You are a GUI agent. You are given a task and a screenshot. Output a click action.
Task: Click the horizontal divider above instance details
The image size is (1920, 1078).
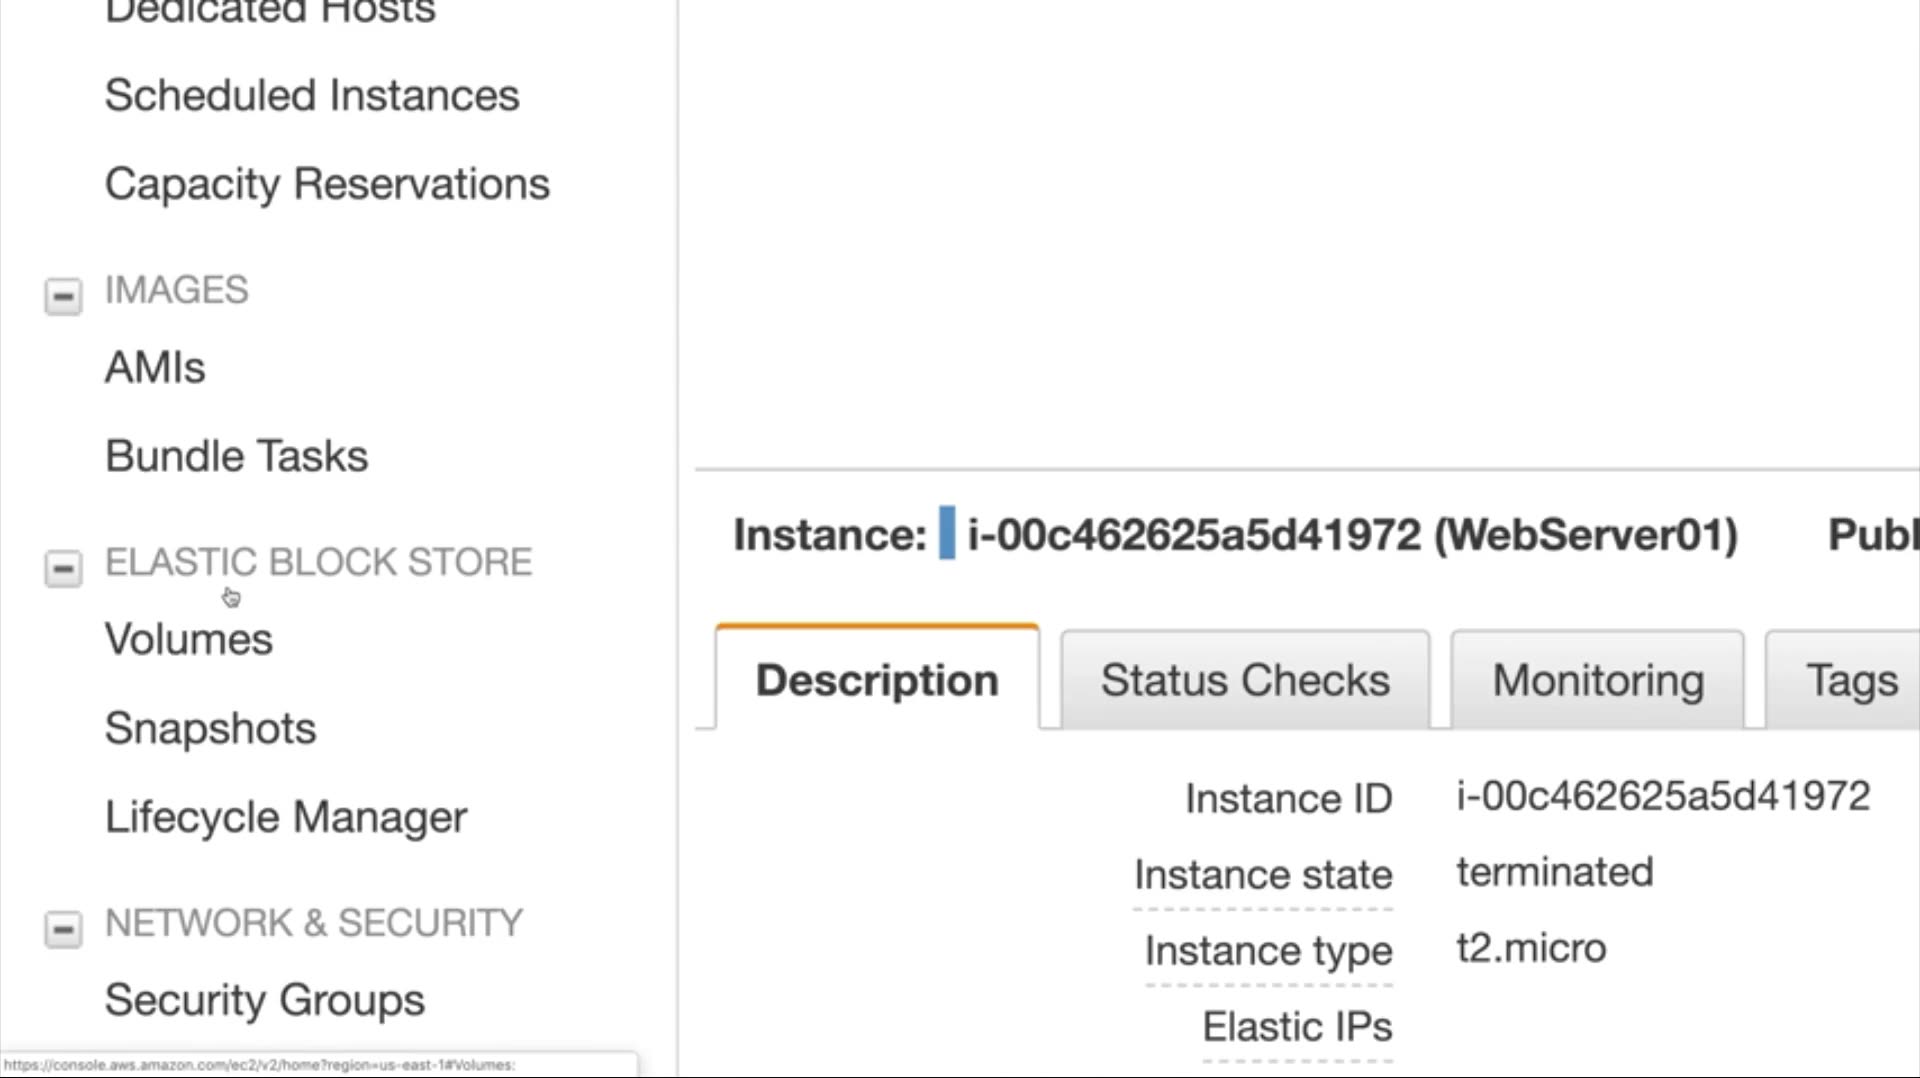point(1300,468)
